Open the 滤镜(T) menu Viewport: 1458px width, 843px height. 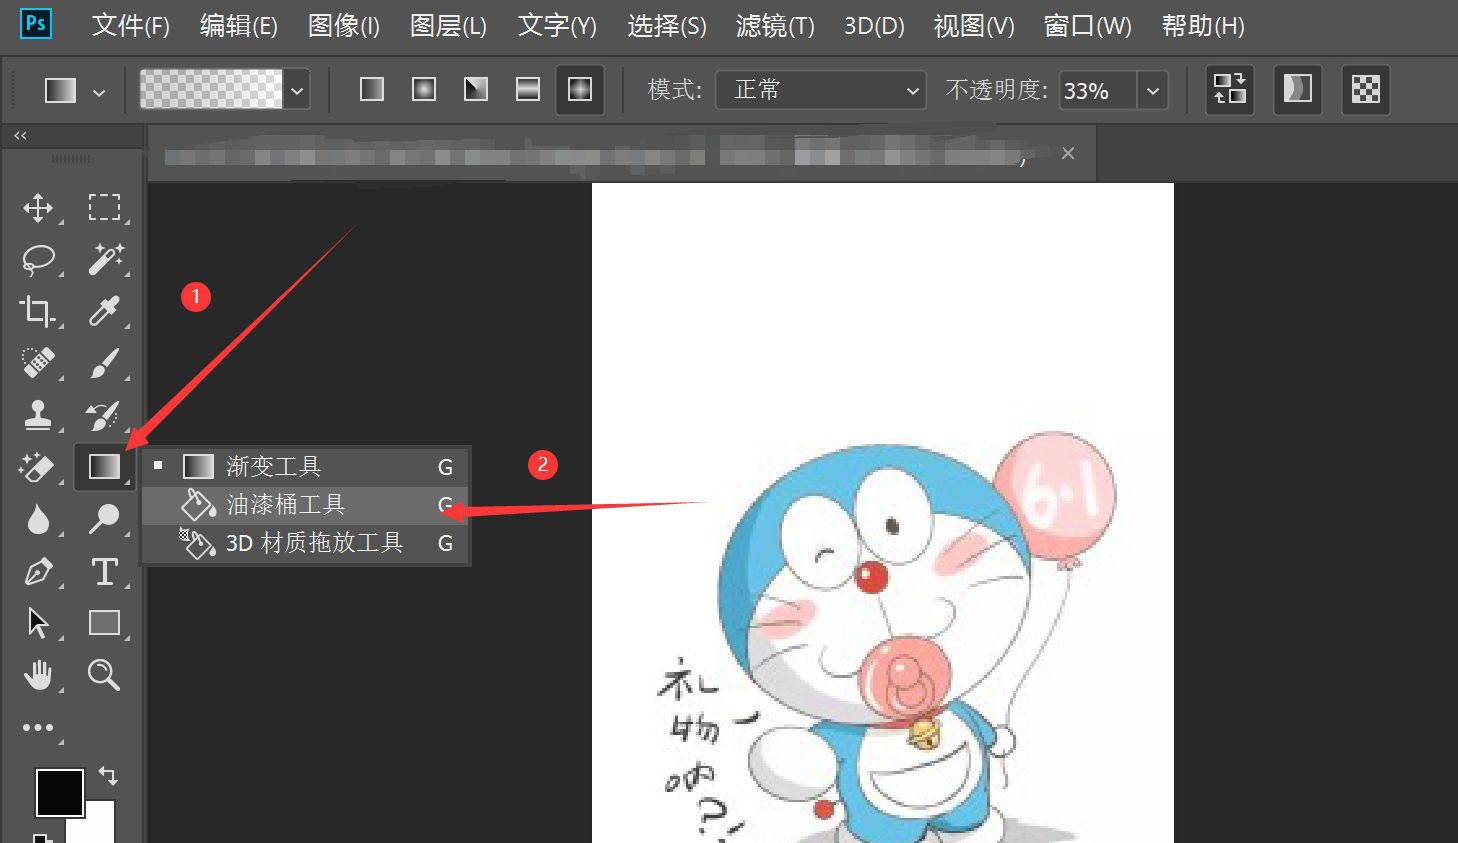(x=775, y=25)
